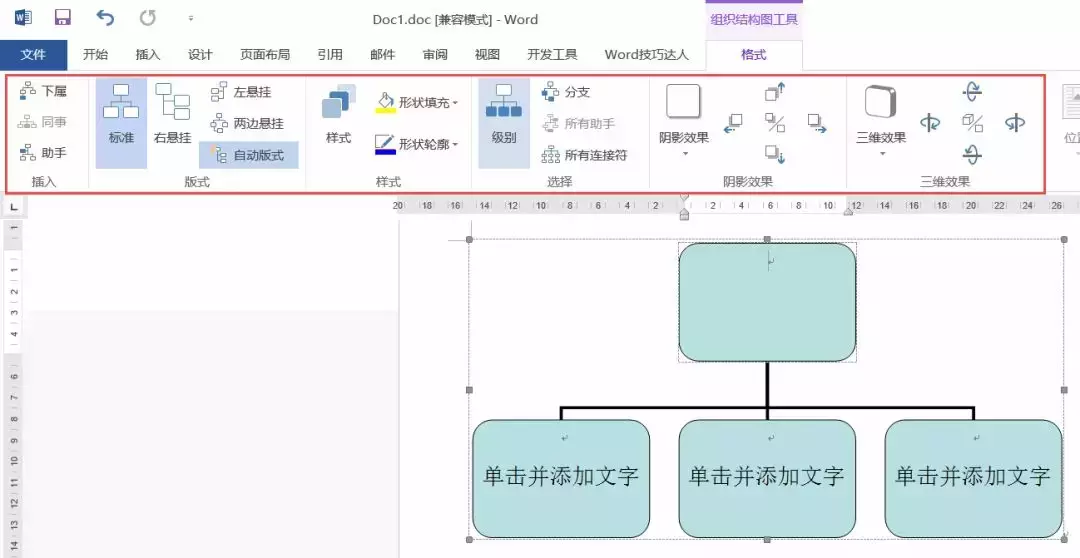Open the 样式 gallery button
This screenshot has width=1080, height=558.
tap(338, 114)
